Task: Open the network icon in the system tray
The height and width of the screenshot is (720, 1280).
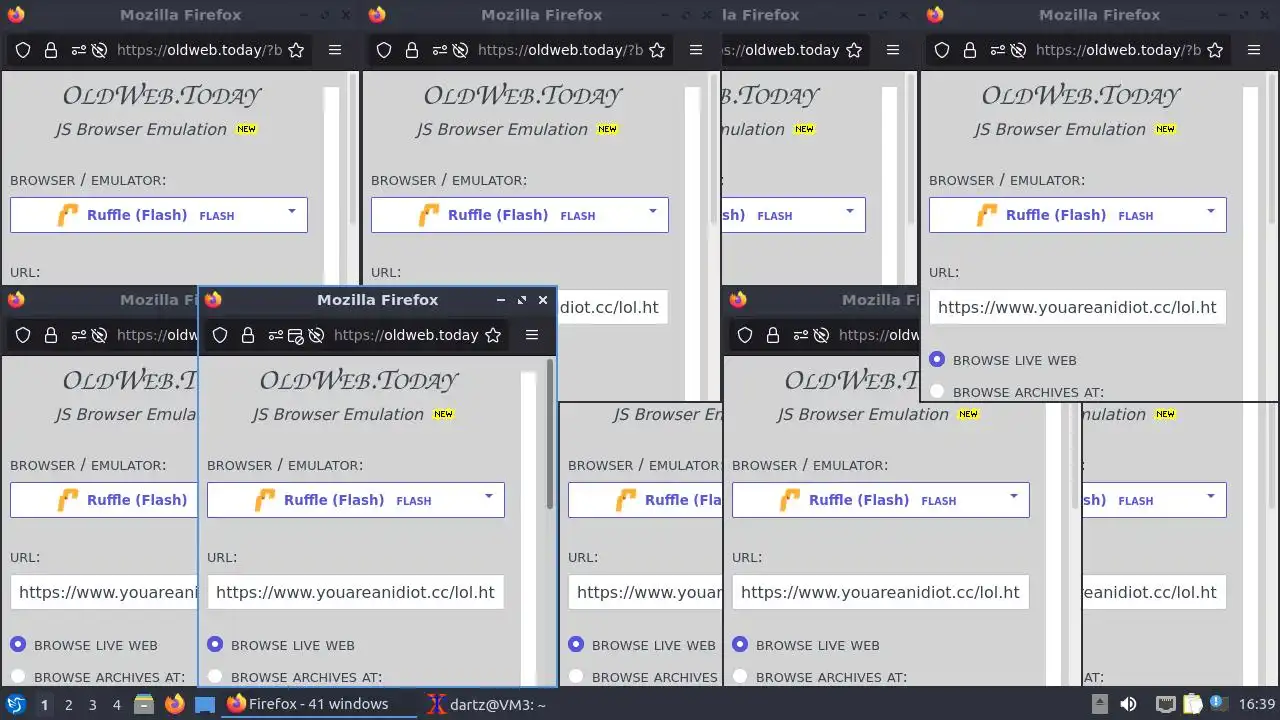Action: pos(1165,704)
